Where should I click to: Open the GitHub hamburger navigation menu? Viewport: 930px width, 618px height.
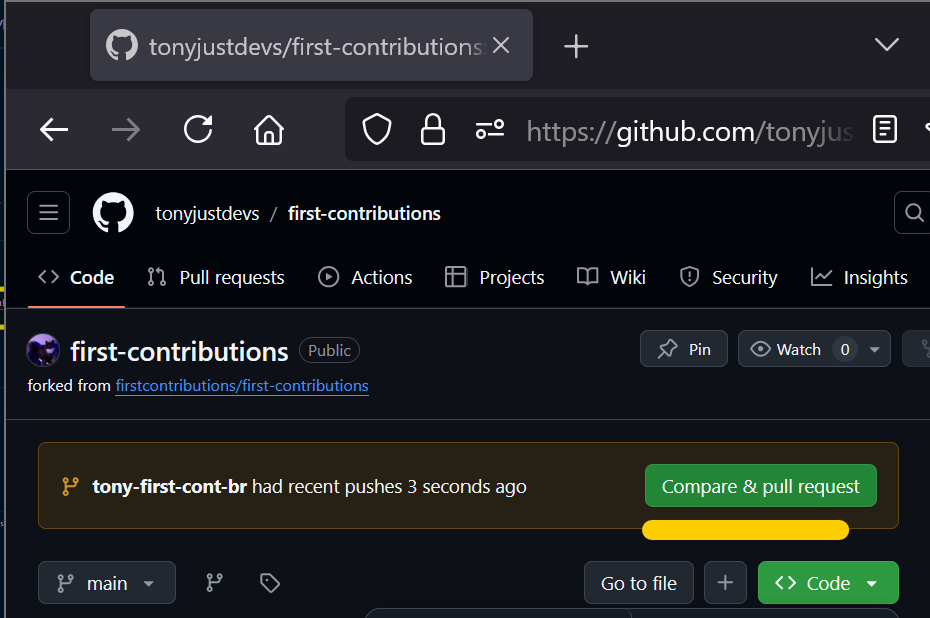(x=48, y=212)
